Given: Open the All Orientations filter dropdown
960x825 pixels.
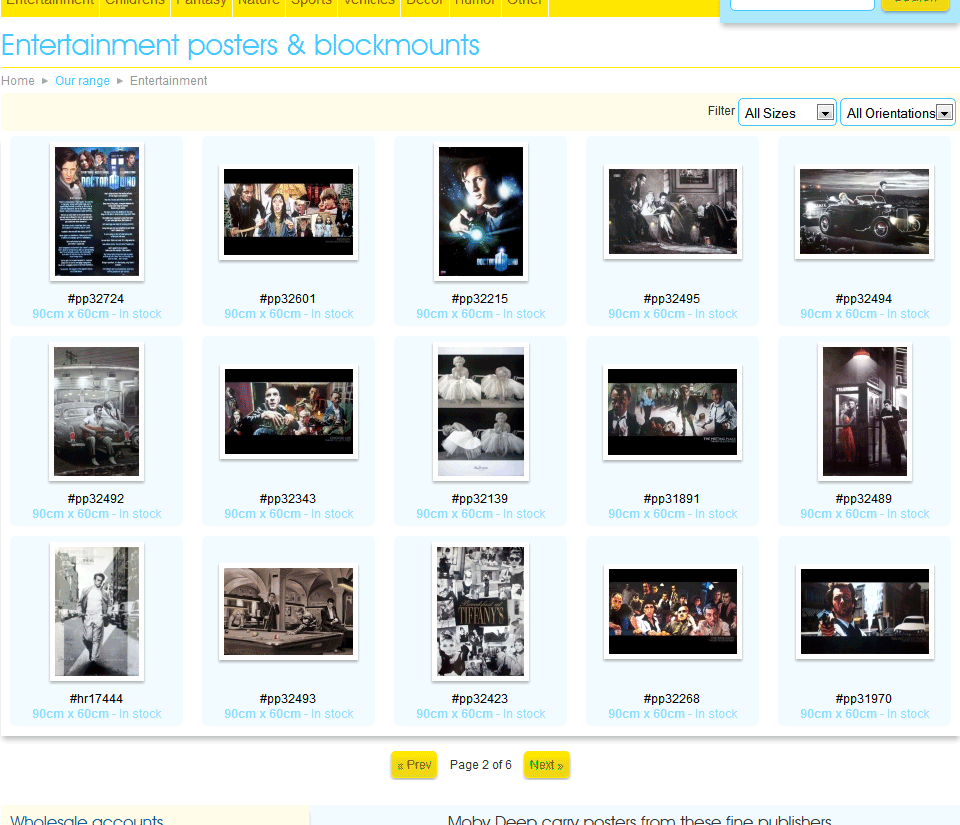Looking at the screenshot, I should [x=898, y=113].
